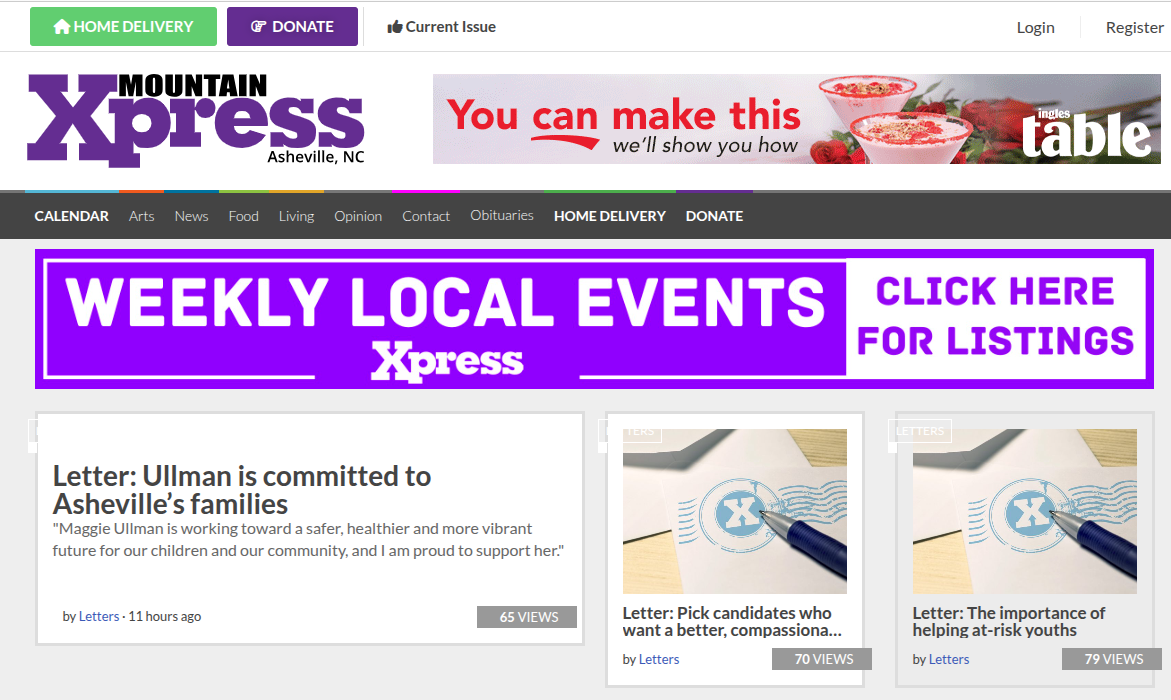Open the Register link
The width and height of the screenshot is (1171, 700).
1134,28
